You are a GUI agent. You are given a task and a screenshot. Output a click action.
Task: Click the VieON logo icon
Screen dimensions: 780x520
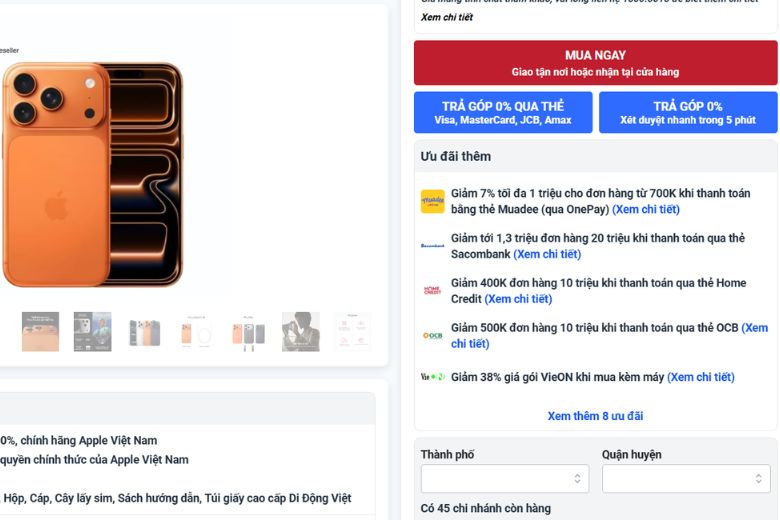(432, 377)
